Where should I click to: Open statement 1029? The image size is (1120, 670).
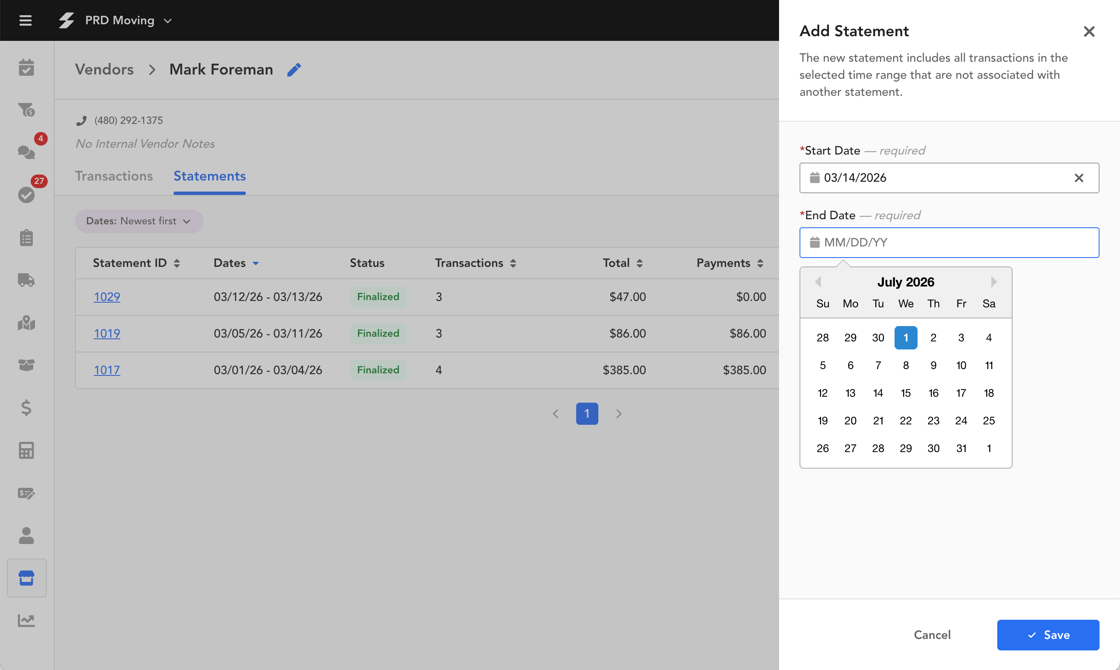click(106, 297)
